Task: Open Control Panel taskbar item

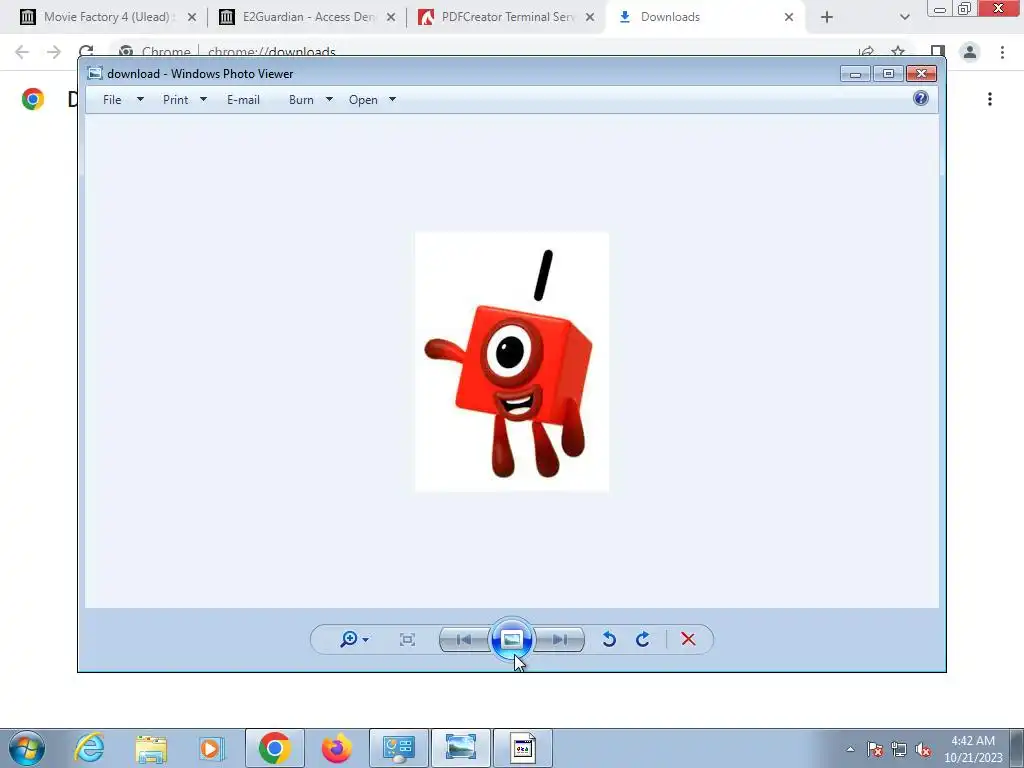Action: 398,748
